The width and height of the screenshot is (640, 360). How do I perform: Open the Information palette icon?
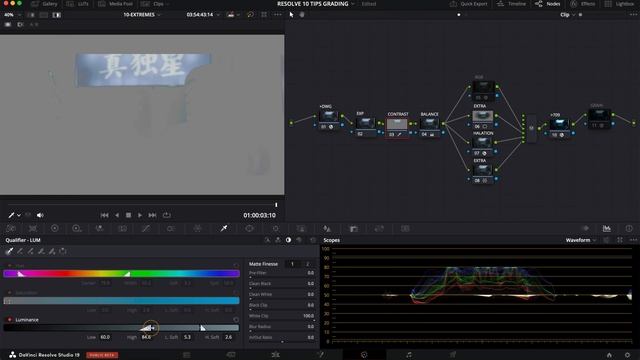click(x=629, y=229)
